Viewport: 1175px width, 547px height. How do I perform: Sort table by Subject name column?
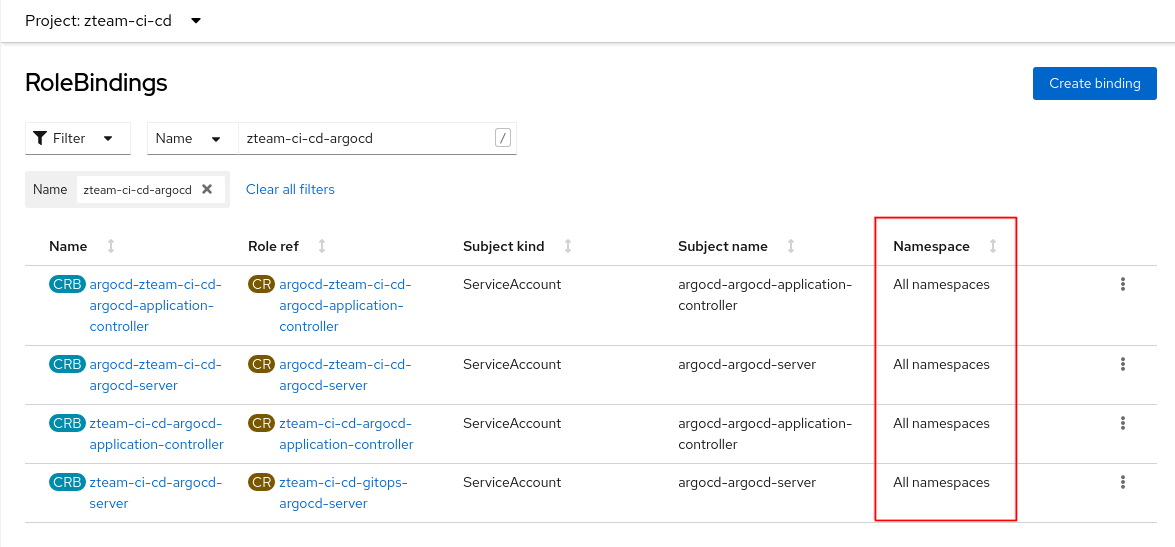click(722, 246)
